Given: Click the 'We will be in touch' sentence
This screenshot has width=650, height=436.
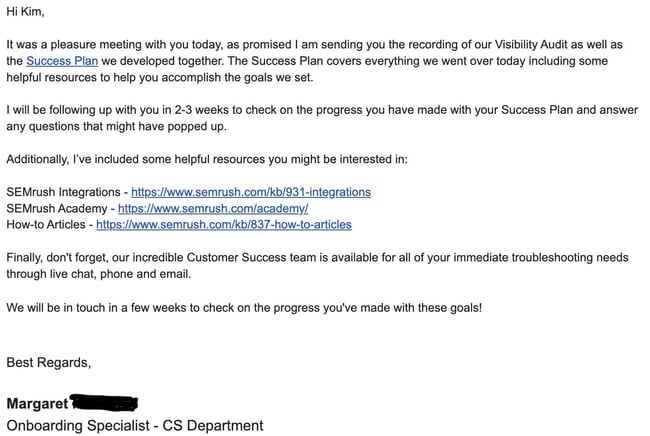Looking at the screenshot, I should pyautogui.click(x=244, y=307).
